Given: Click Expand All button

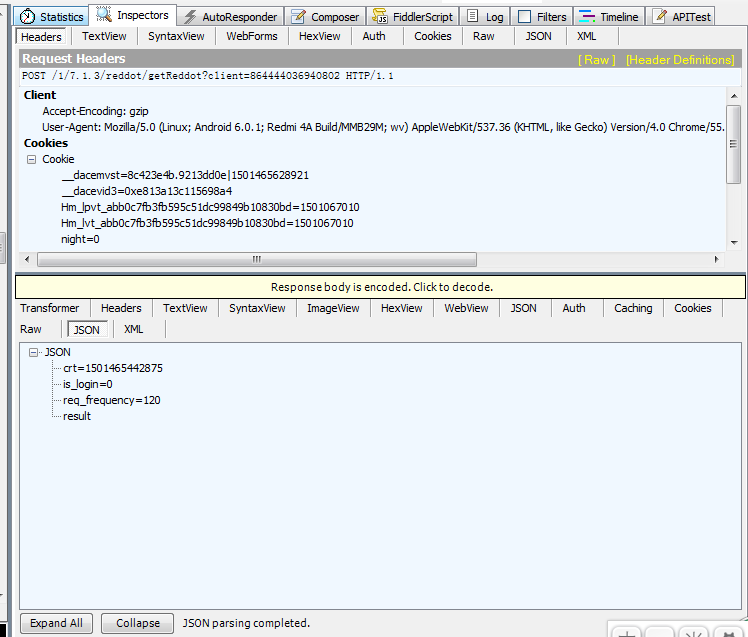Looking at the screenshot, I should coord(56,623).
